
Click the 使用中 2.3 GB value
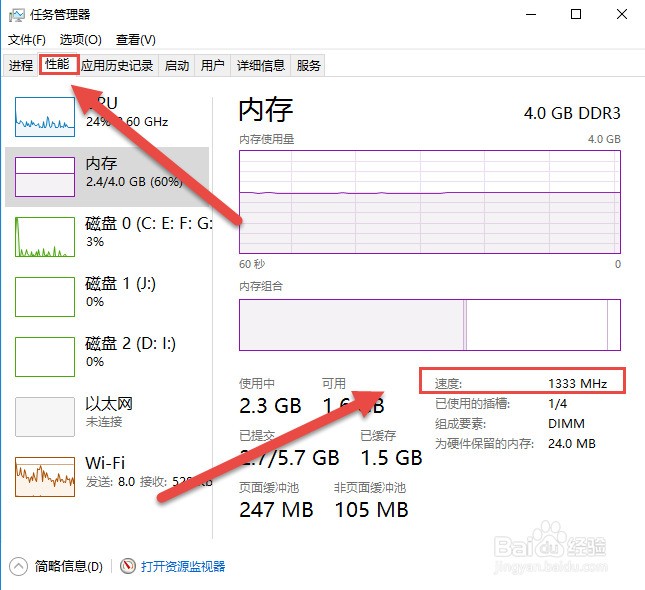[x=270, y=406]
